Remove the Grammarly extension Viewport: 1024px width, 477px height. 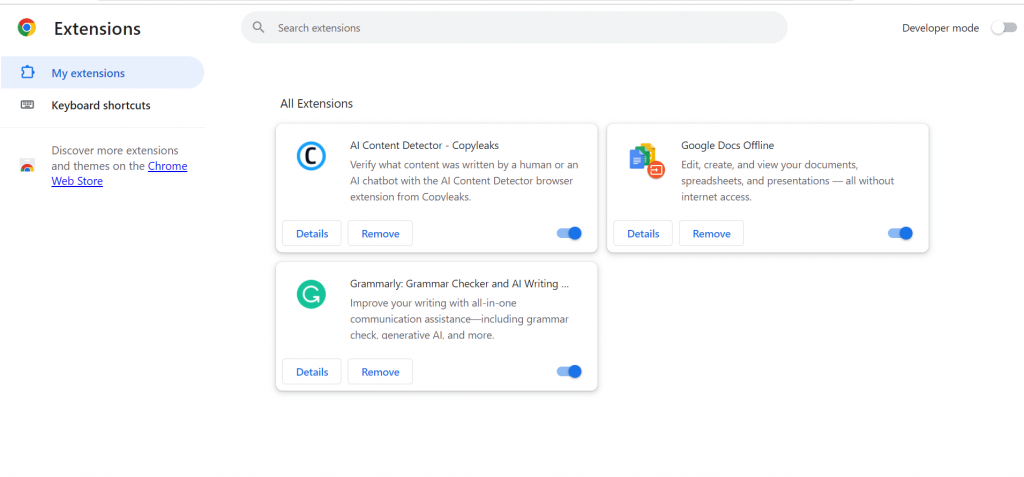(380, 372)
